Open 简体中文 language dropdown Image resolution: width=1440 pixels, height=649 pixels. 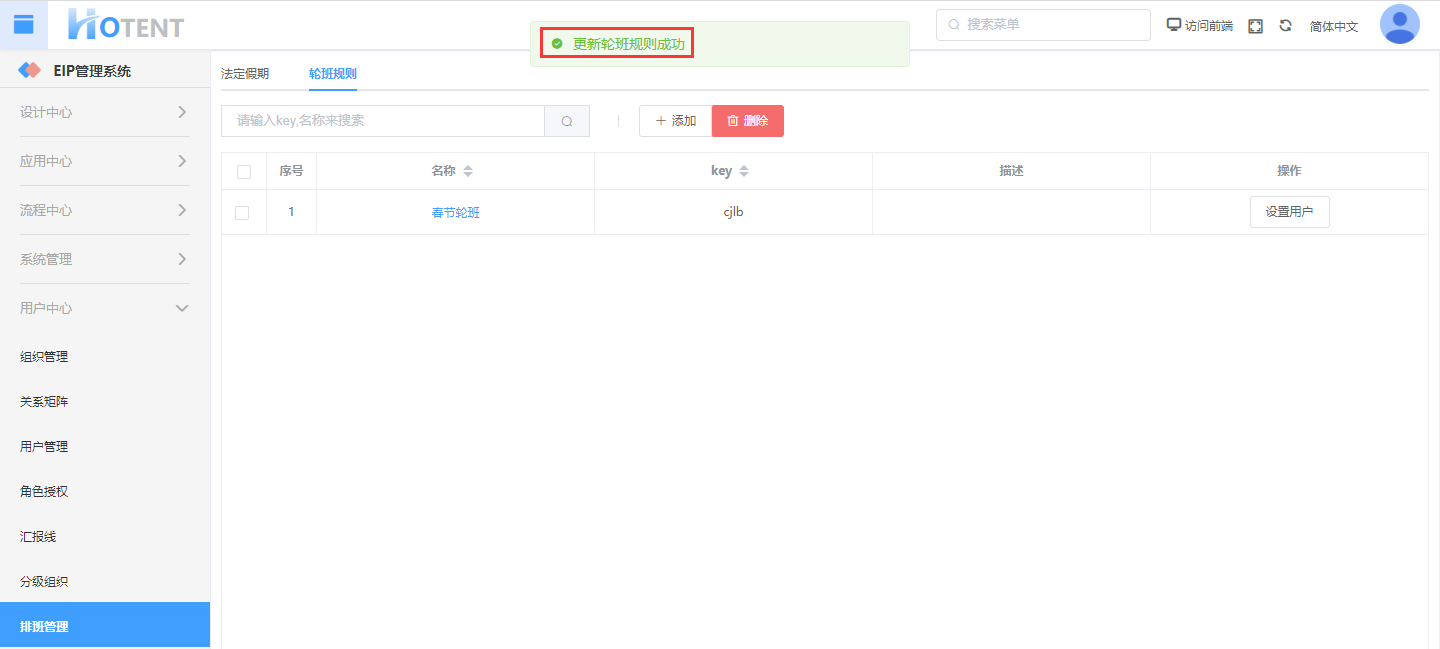click(1334, 27)
